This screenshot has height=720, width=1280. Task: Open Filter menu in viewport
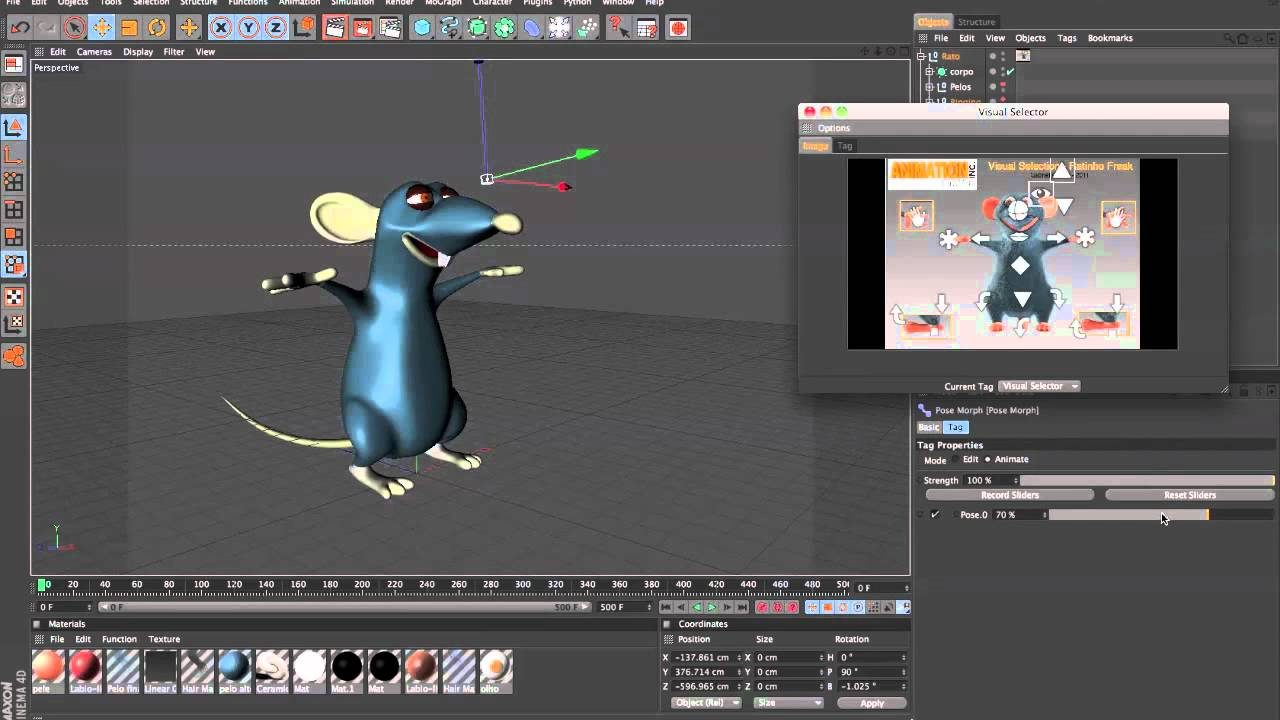tap(174, 52)
